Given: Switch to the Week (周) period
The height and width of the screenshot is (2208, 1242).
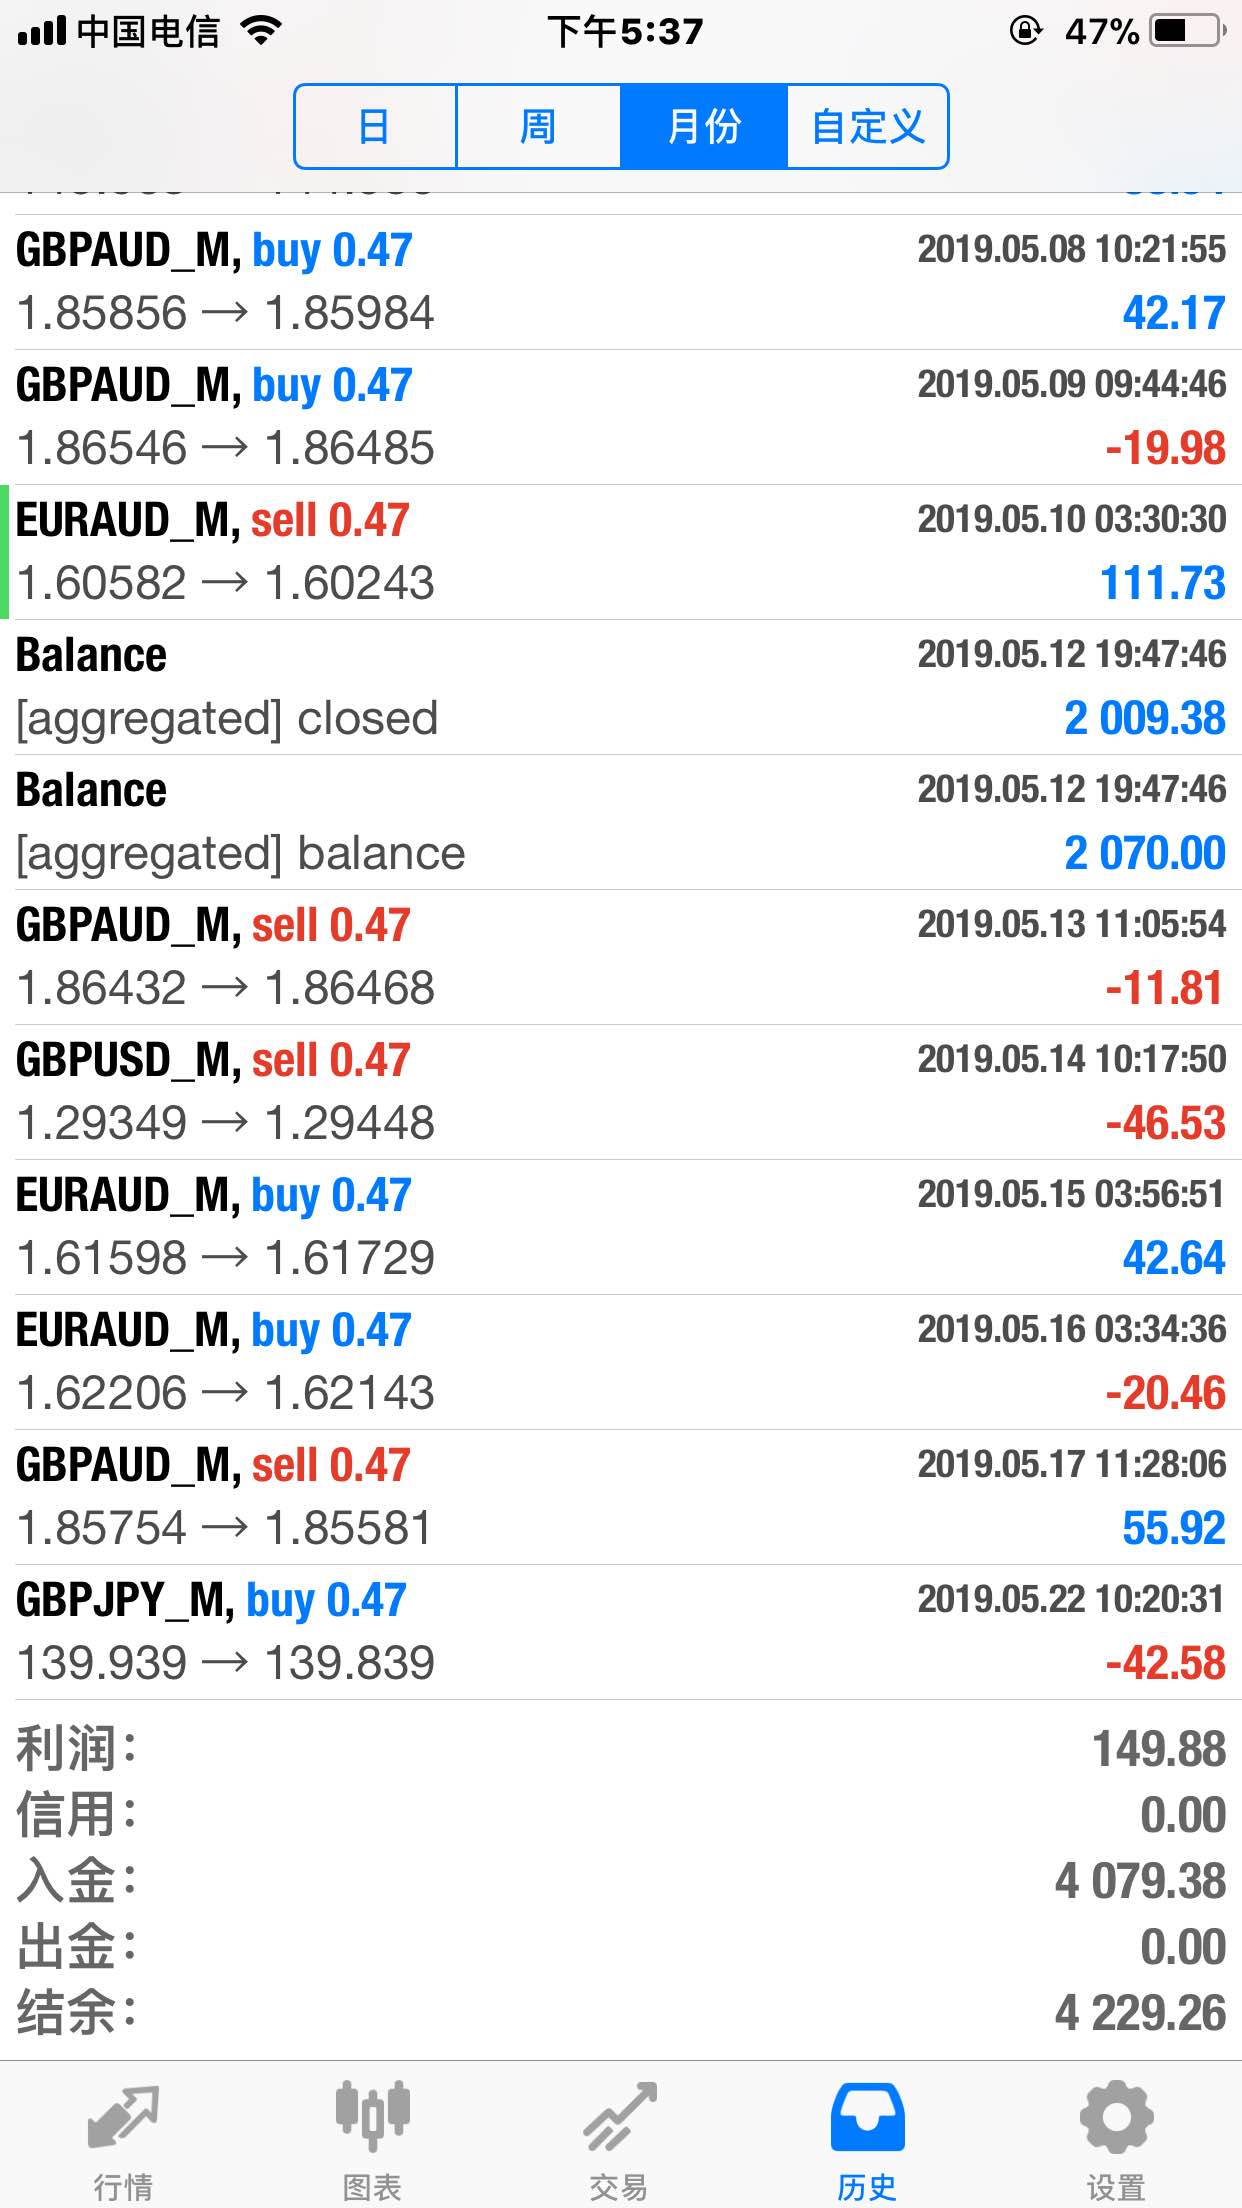Looking at the screenshot, I should (x=538, y=127).
